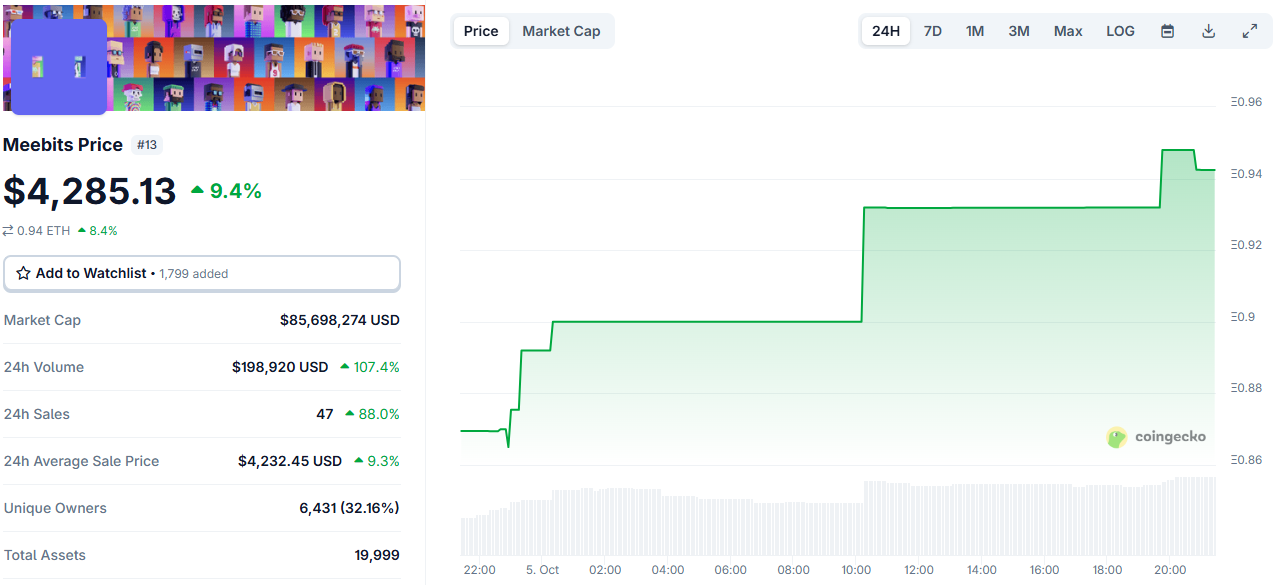Select the 1M time range
1284x585 pixels.
975,31
